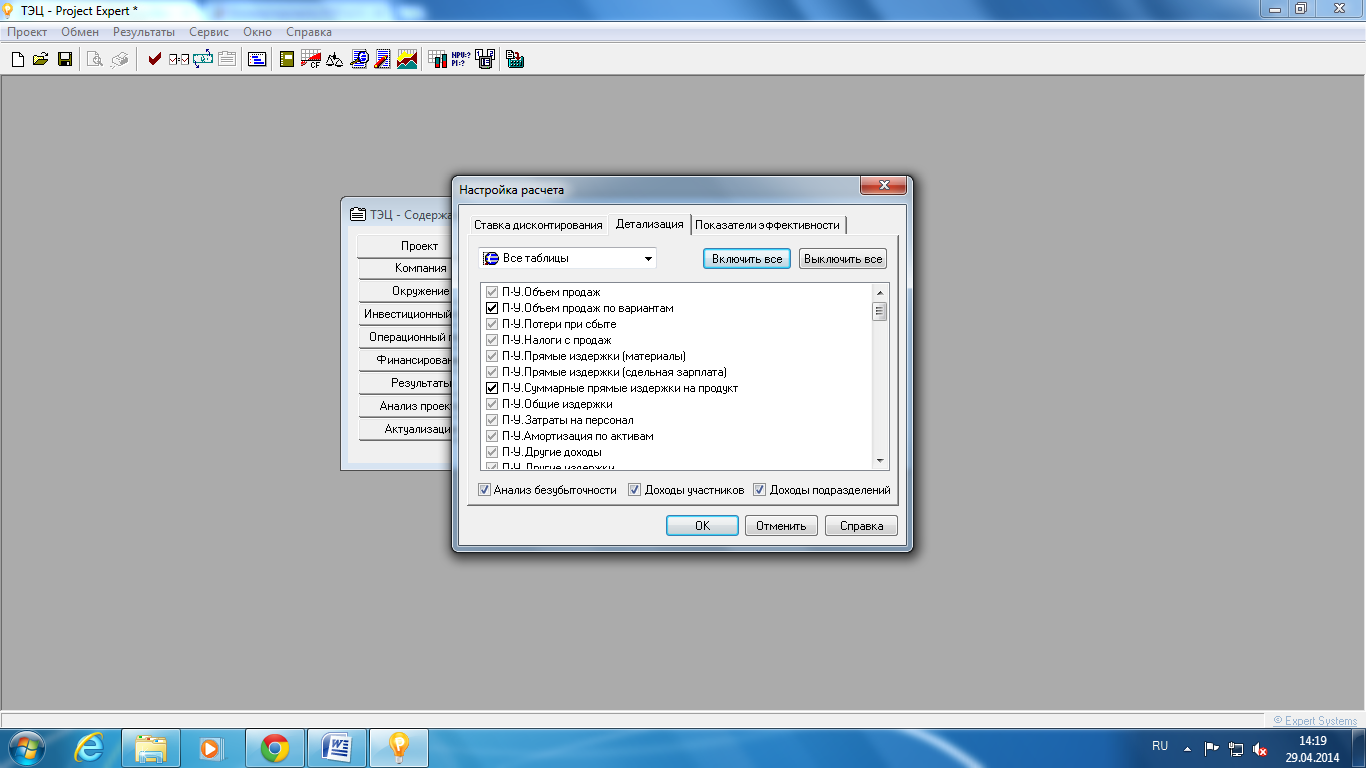Screen dimensions: 1366x768
Task: Click the teal circular arrows toolbar icon
Action: click(203, 59)
